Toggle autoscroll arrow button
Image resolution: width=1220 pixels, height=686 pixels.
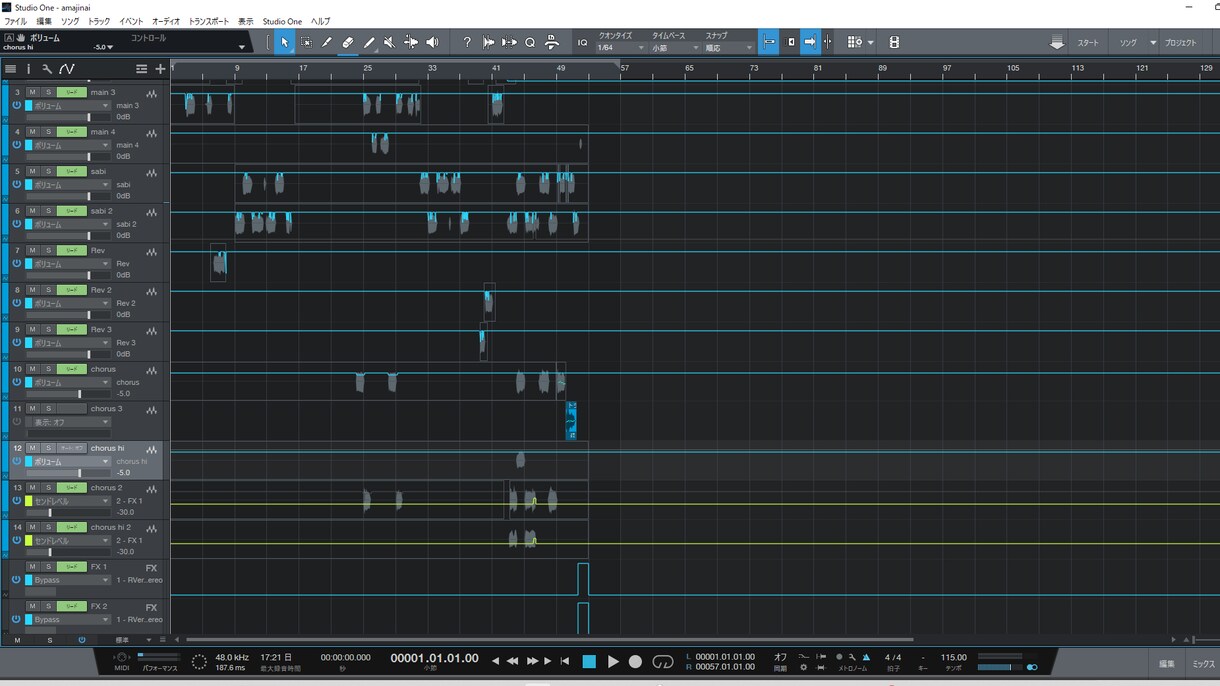810,42
